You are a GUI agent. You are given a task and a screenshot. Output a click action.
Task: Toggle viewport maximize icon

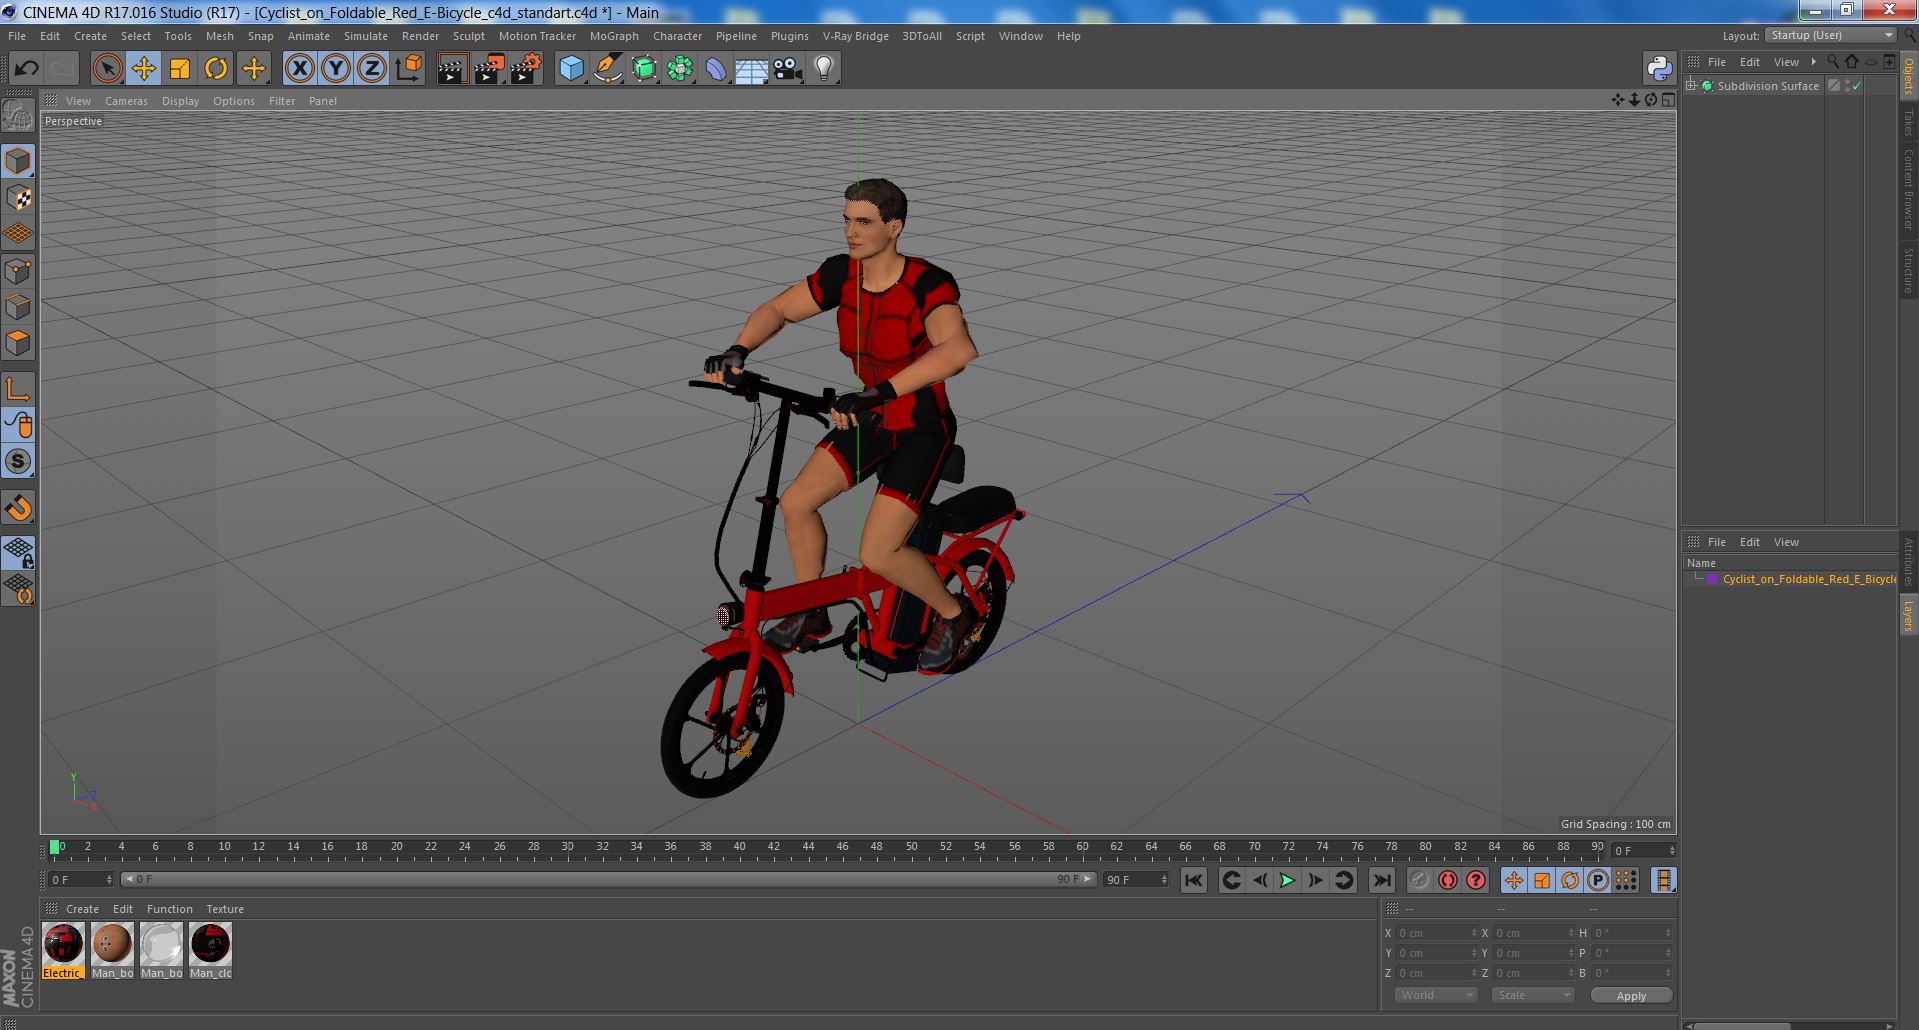[x=1667, y=100]
